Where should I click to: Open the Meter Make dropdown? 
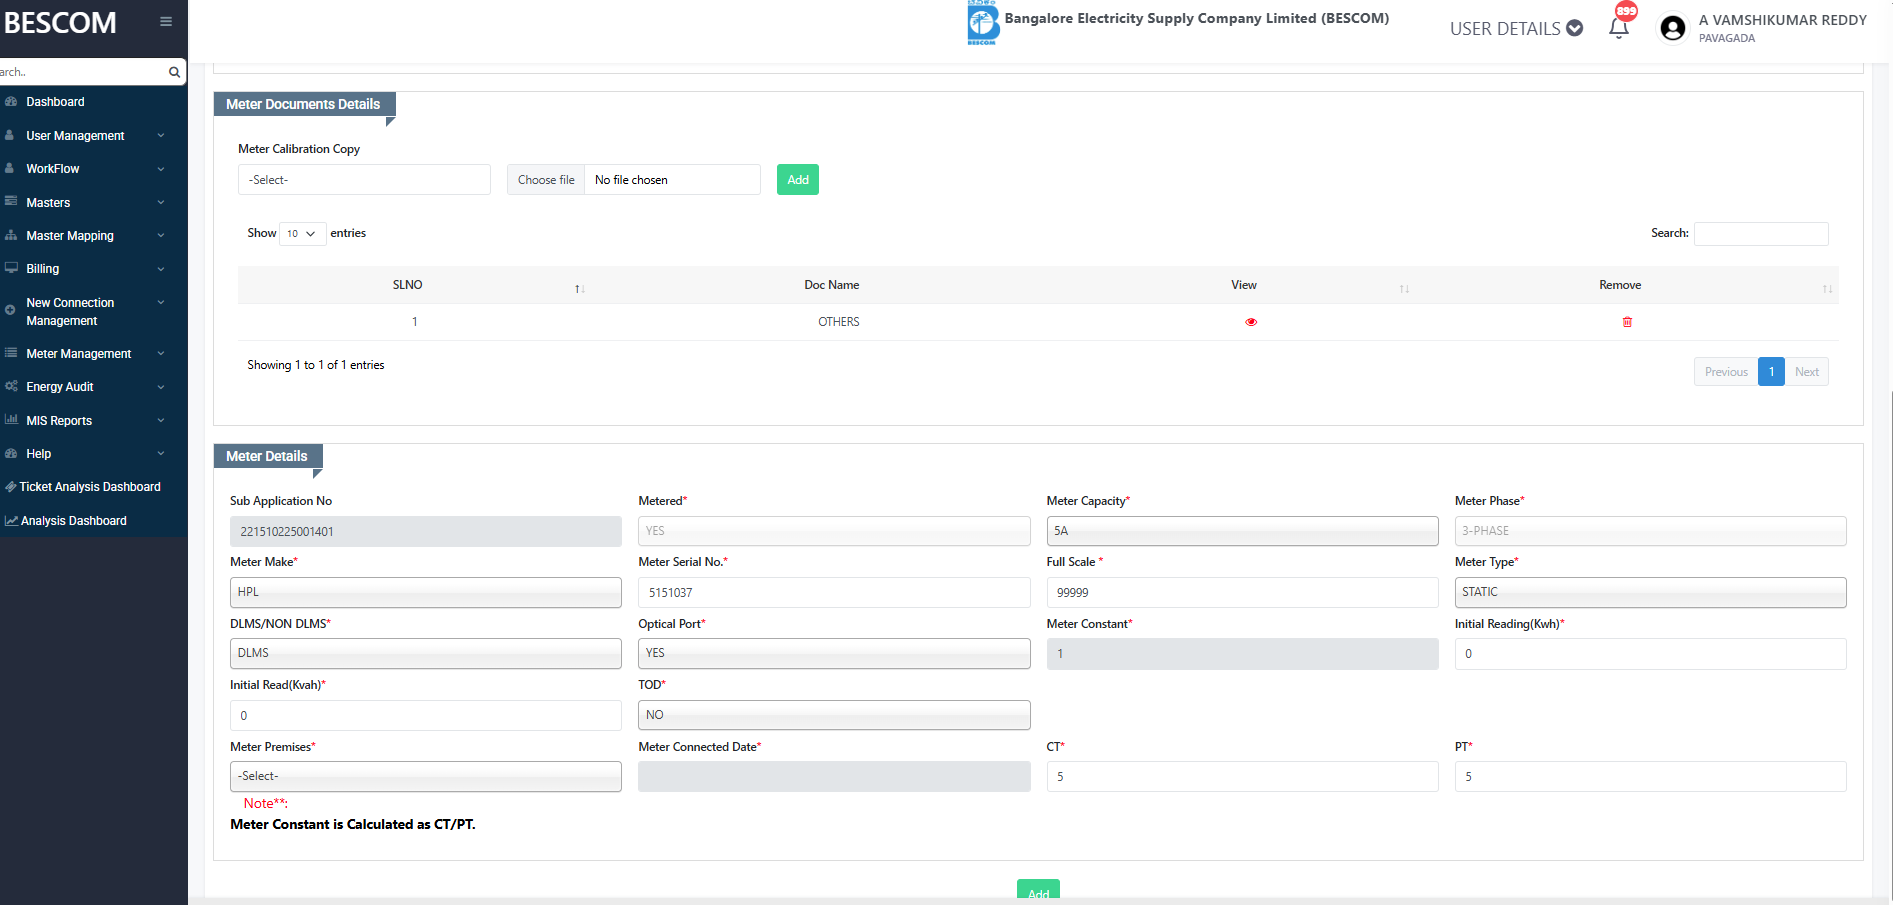tap(426, 592)
